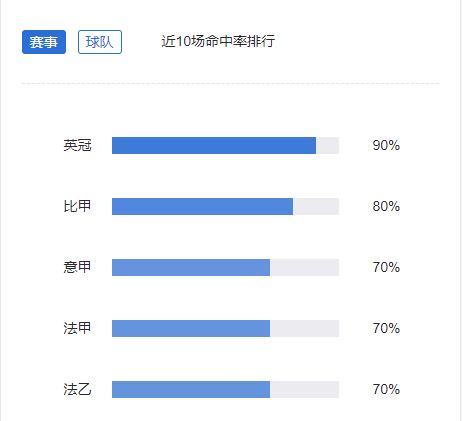Switch to the 球队 tab

pyautogui.click(x=100, y=42)
